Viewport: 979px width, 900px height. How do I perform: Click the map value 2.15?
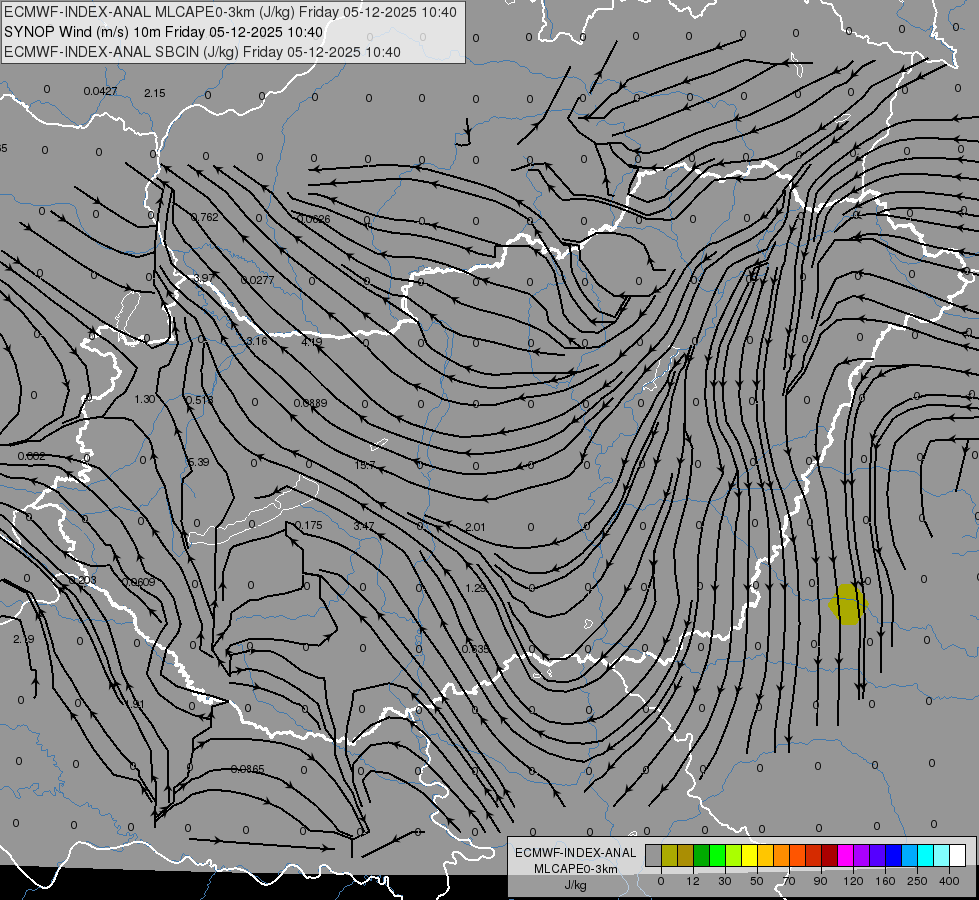coord(155,93)
